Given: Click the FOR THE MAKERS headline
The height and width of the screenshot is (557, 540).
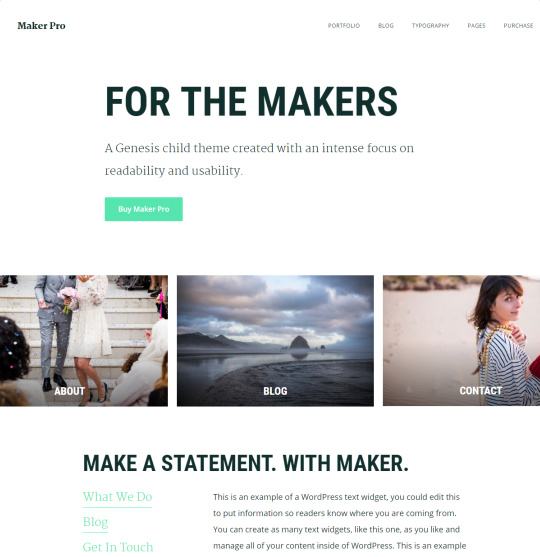Looking at the screenshot, I should pyautogui.click(x=251, y=102).
